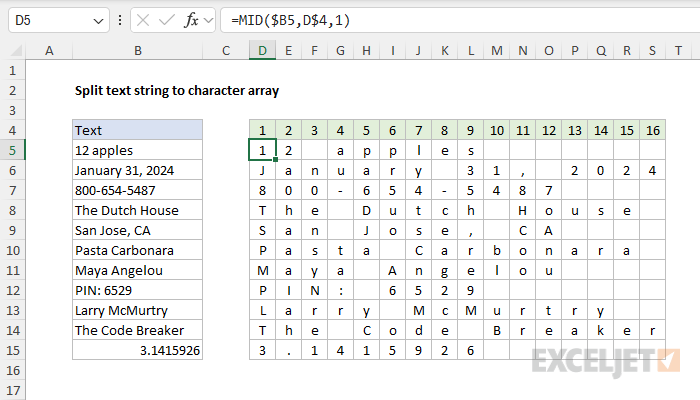700x400 pixels.
Task: Select column H header
Action: click(x=367, y=50)
